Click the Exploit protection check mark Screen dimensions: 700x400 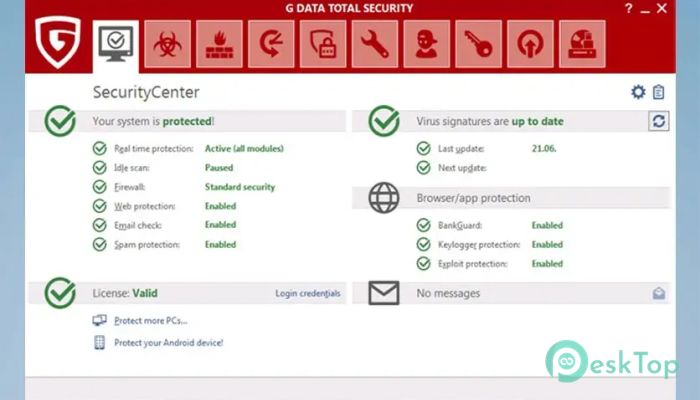(423, 263)
